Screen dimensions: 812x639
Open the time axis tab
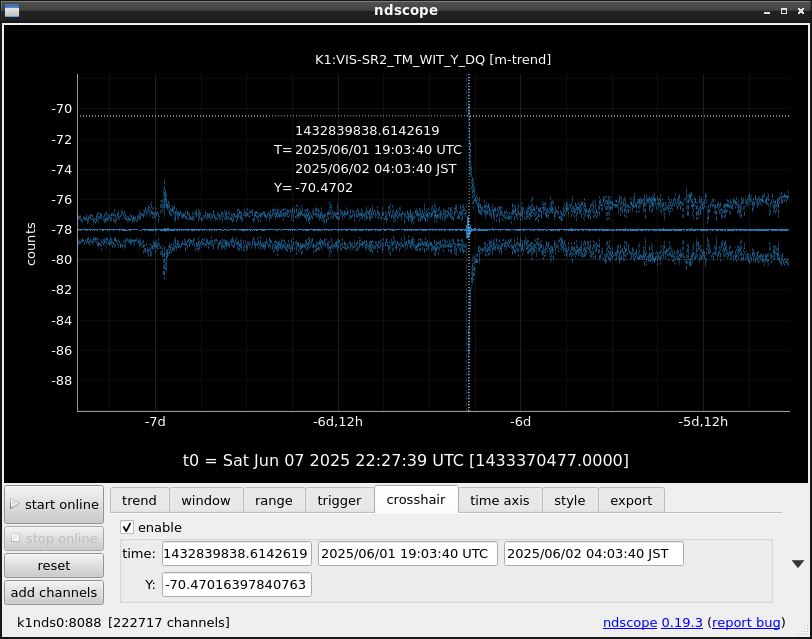[500, 500]
